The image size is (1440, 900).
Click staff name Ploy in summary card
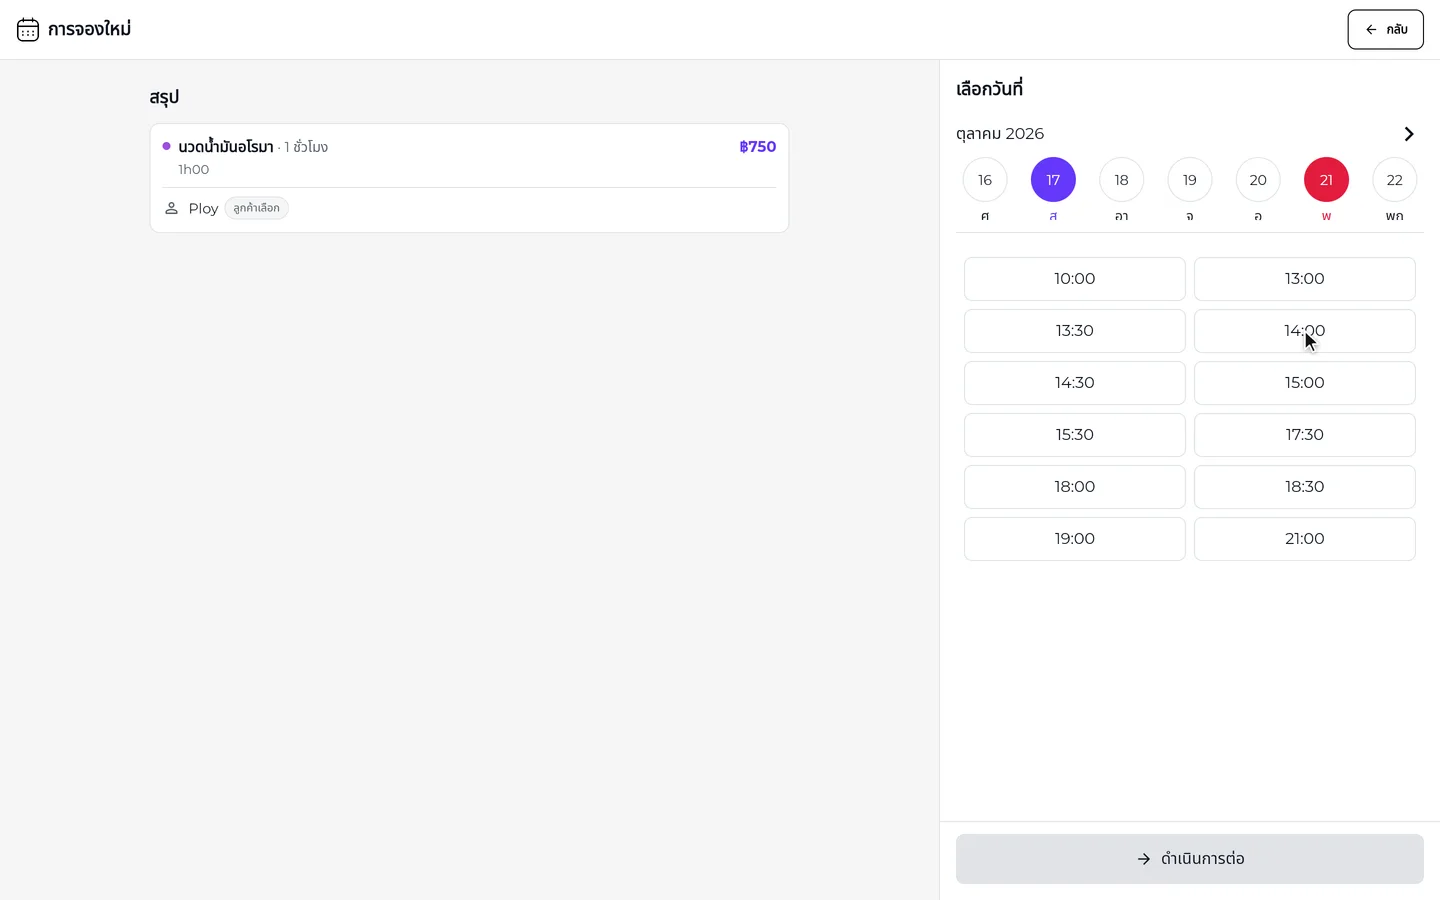pyautogui.click(x=203, y=208)
